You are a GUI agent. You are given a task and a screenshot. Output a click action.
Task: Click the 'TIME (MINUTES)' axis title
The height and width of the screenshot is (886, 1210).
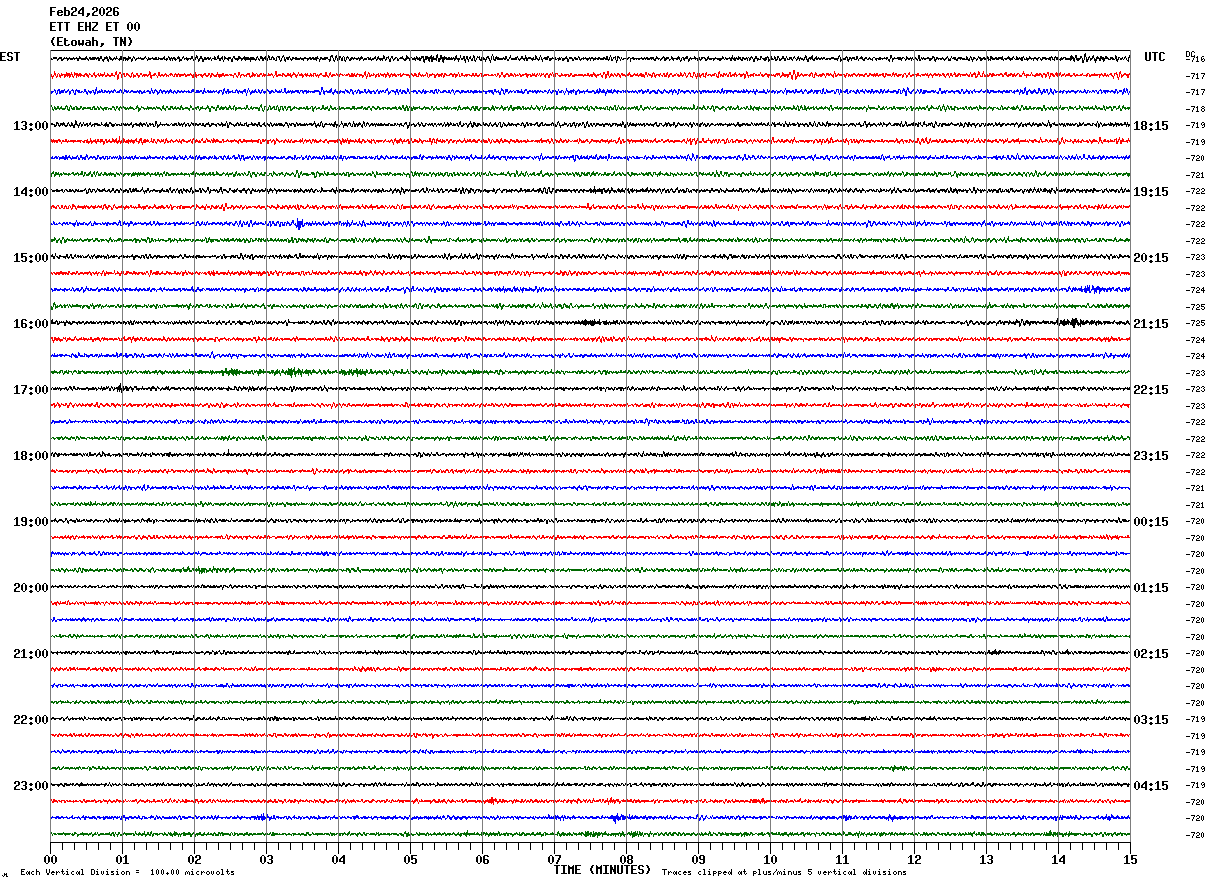602,870
